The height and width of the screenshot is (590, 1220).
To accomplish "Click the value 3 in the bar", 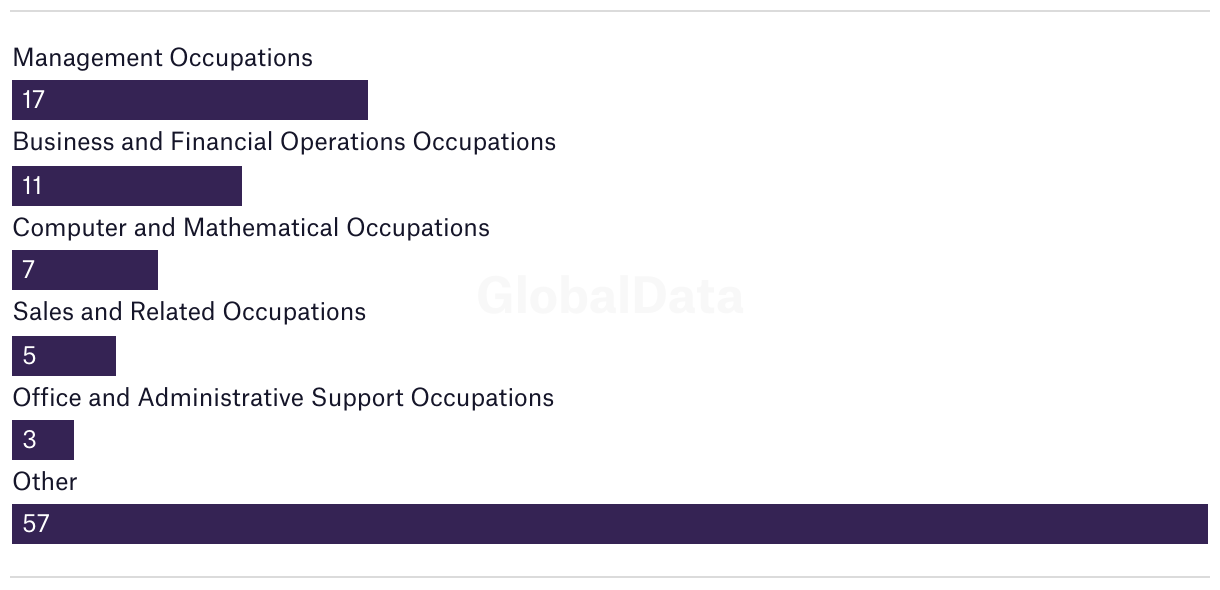I will pyautogui.click(x=29, y=440).
